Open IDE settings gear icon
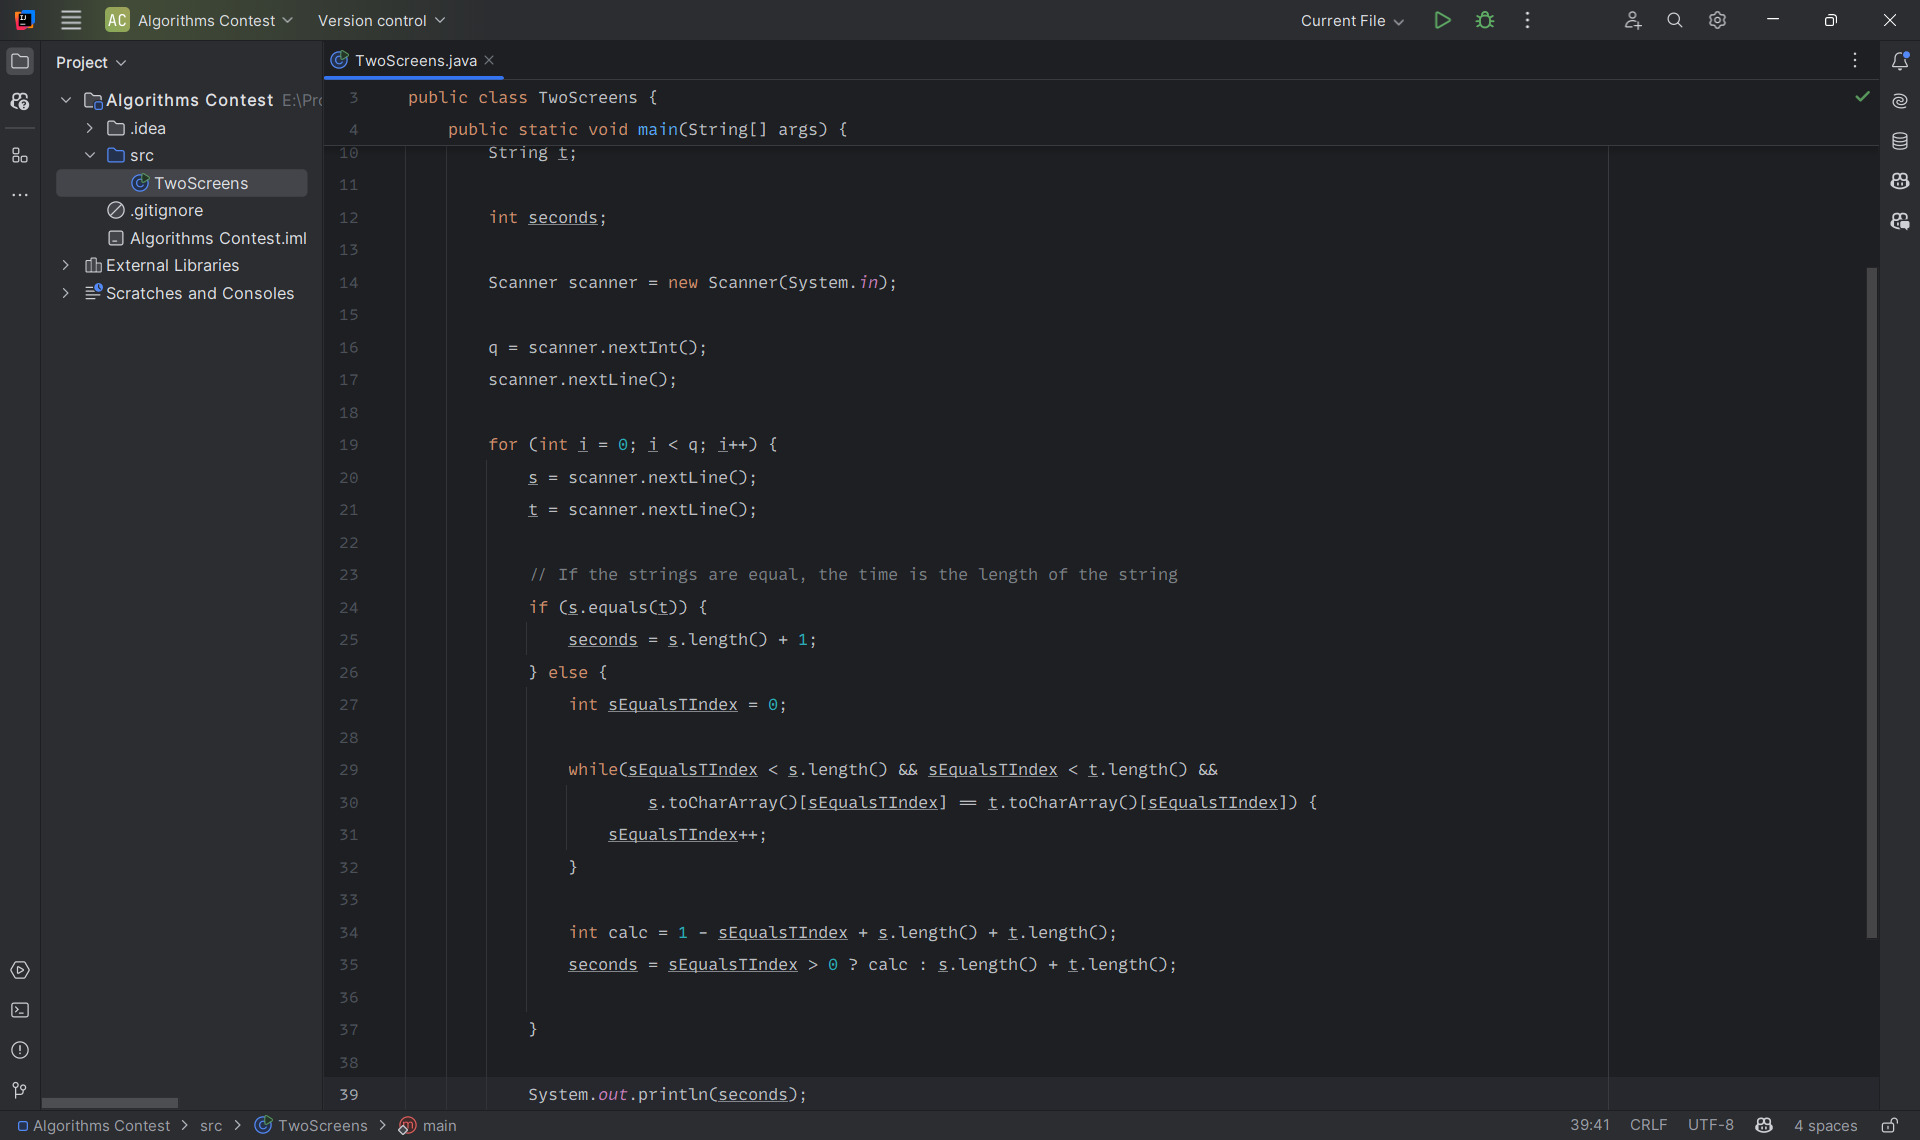 coord(1717,20)
